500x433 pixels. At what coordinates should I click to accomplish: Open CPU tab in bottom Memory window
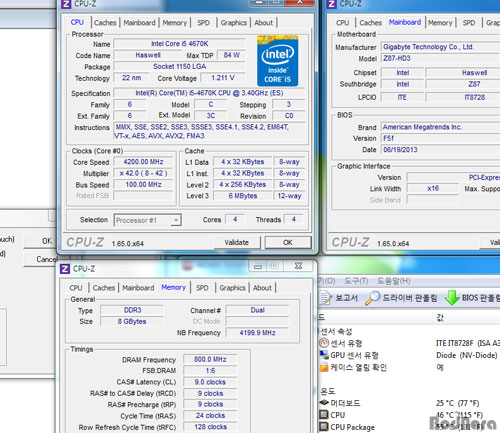[76, 288]
